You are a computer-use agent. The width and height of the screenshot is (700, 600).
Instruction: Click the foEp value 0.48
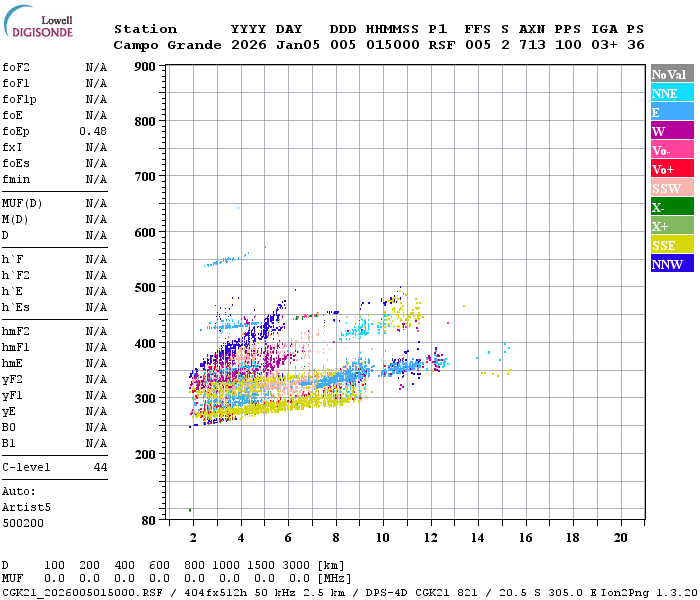click(x=93, y=131)
